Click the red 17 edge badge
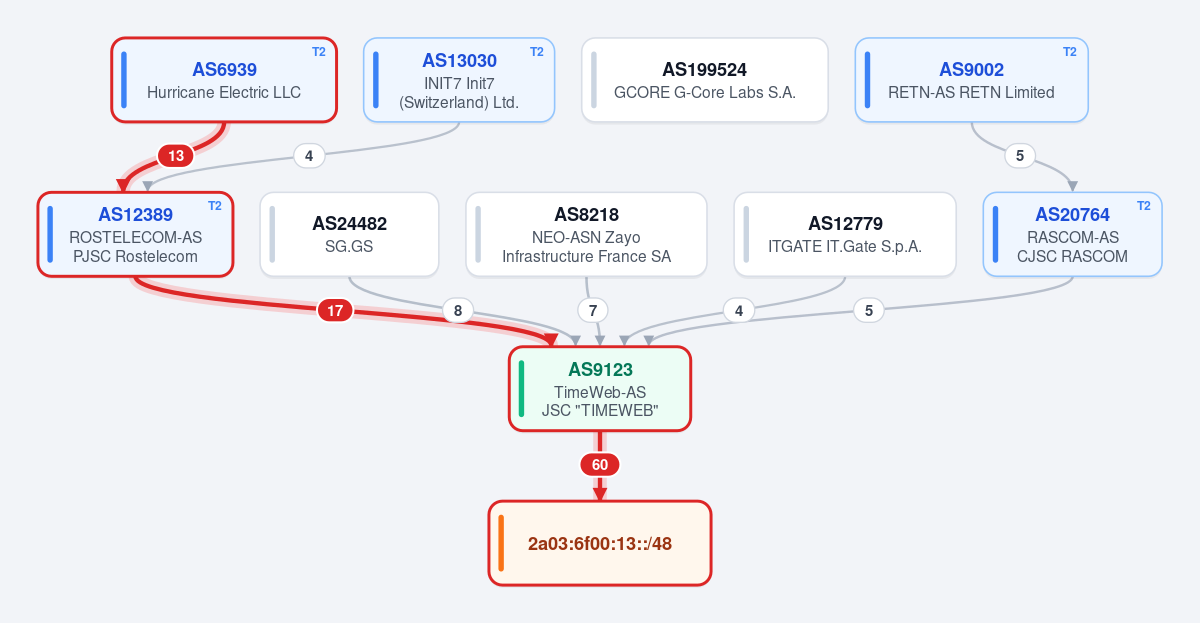1200x623 pixels. pos(335,311)
